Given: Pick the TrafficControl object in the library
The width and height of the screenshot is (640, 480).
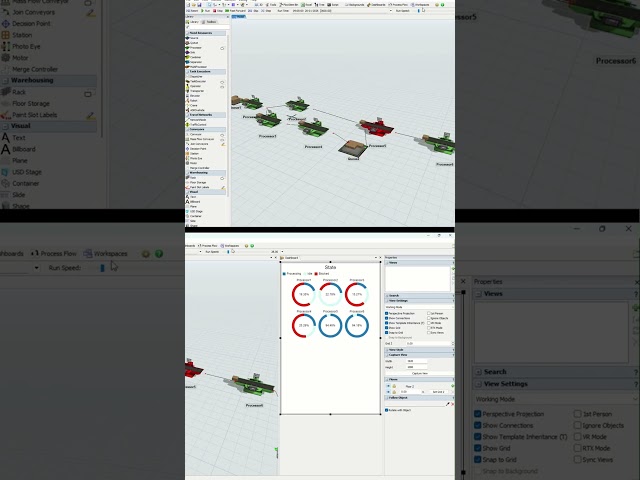Looking at the screenshot, I should tap(196, 124).
